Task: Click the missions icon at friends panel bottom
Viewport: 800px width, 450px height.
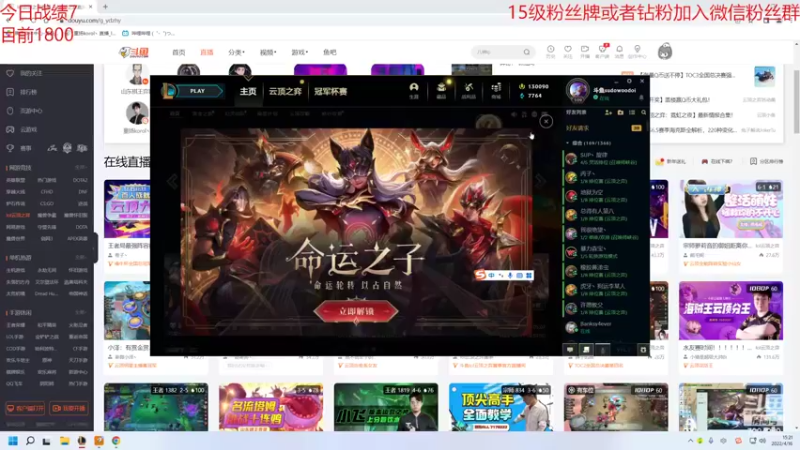Action: pos(586,349)
